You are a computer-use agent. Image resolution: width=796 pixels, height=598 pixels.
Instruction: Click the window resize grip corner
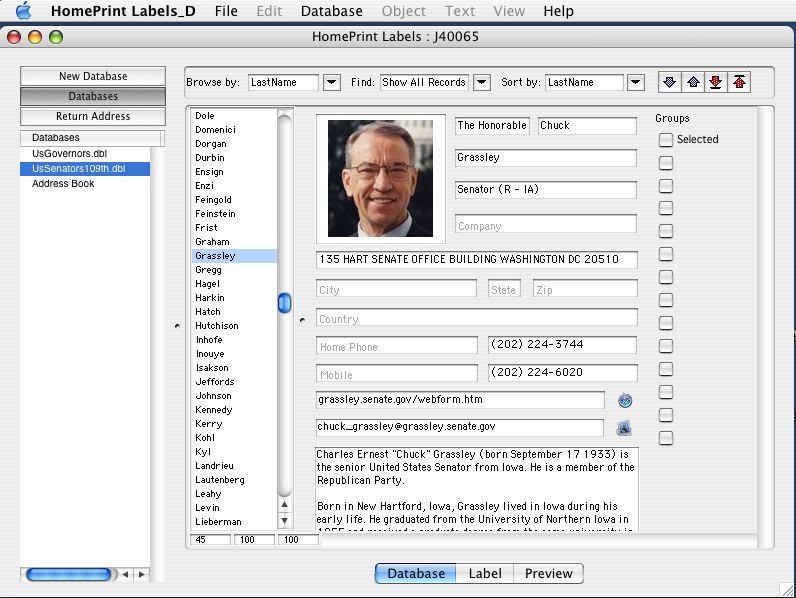[787, 589]
